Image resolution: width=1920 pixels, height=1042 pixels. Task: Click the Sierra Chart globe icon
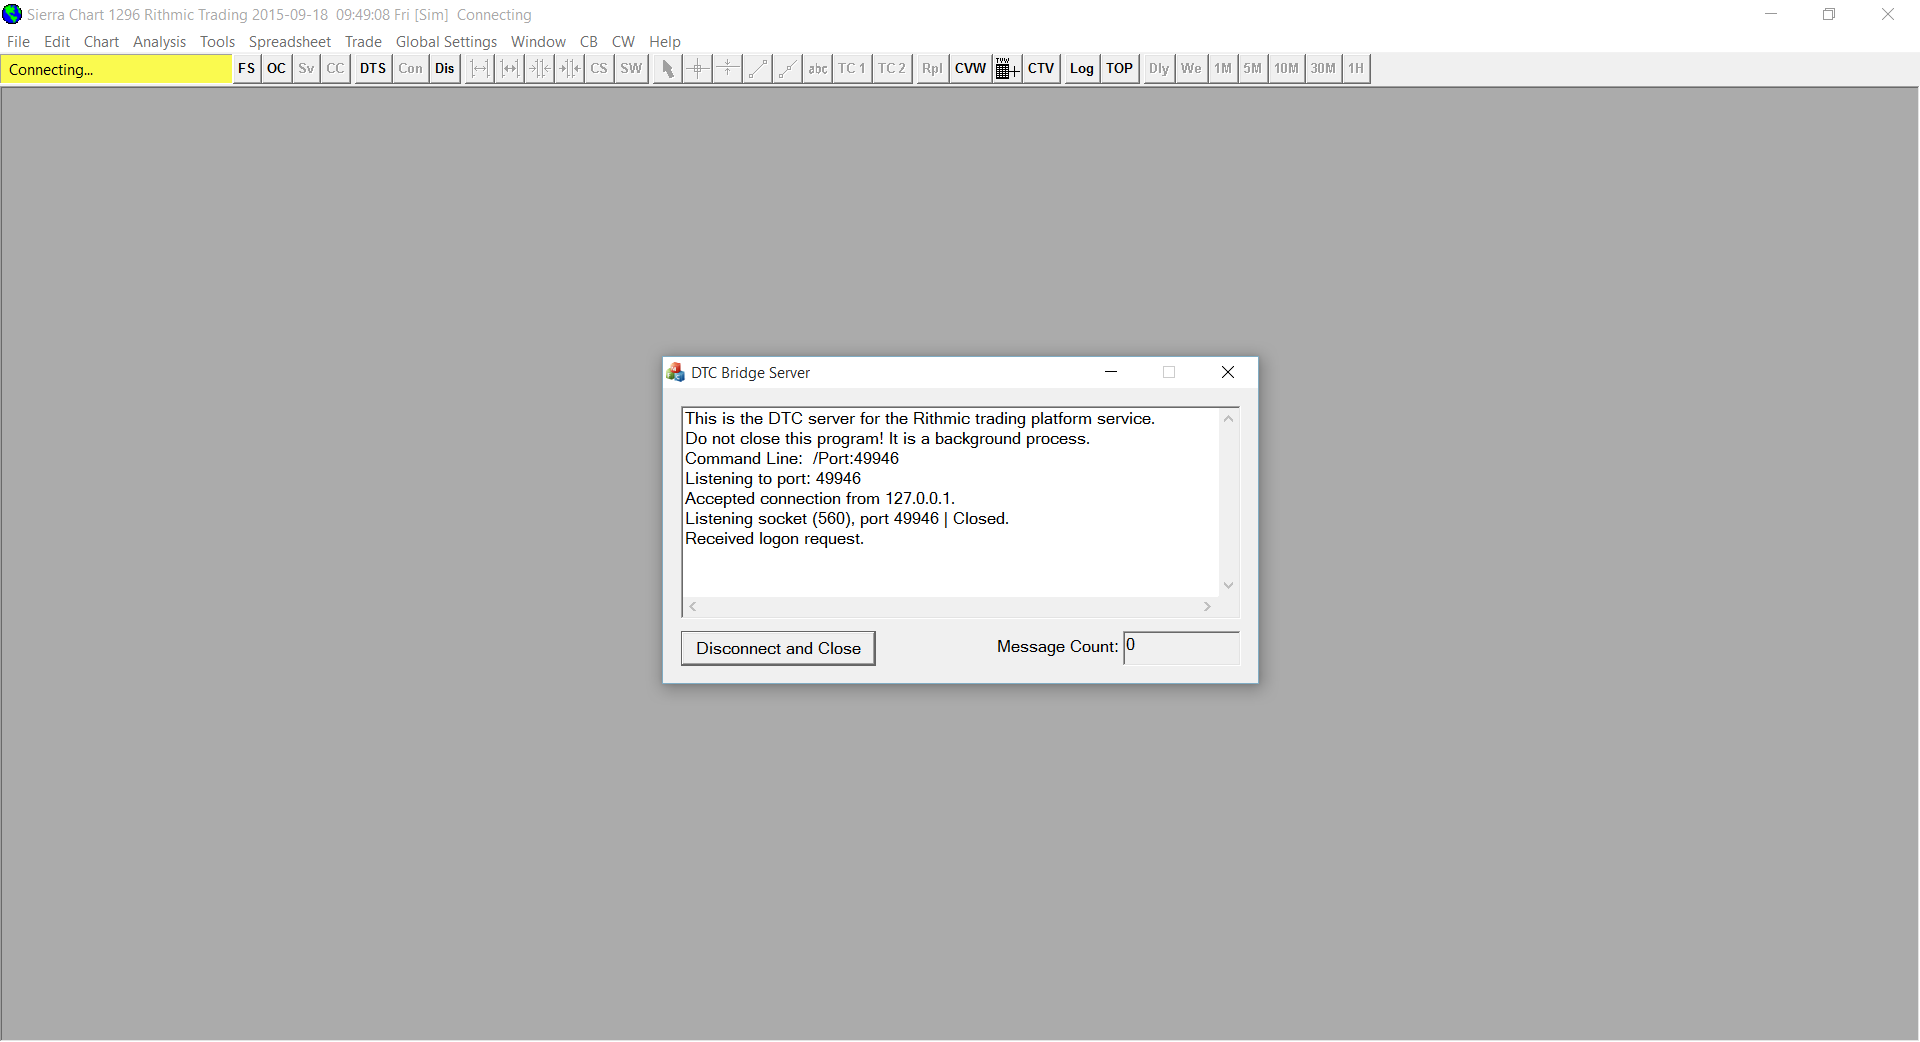[12, 14]
